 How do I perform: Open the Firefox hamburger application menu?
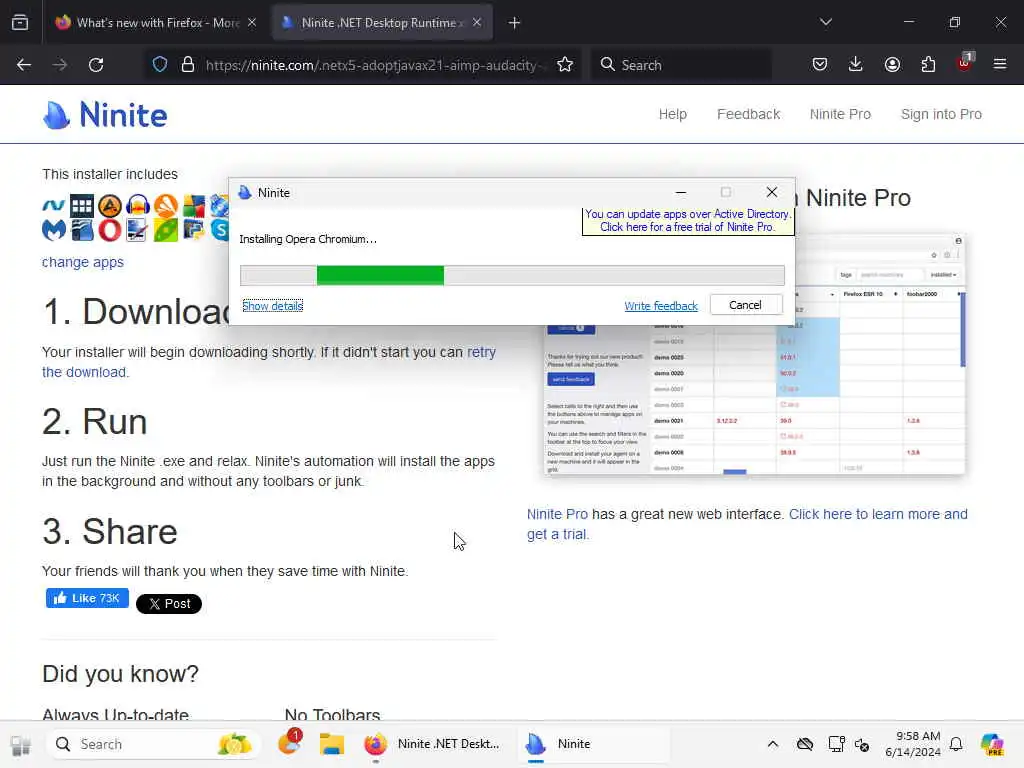(1000, 64)
